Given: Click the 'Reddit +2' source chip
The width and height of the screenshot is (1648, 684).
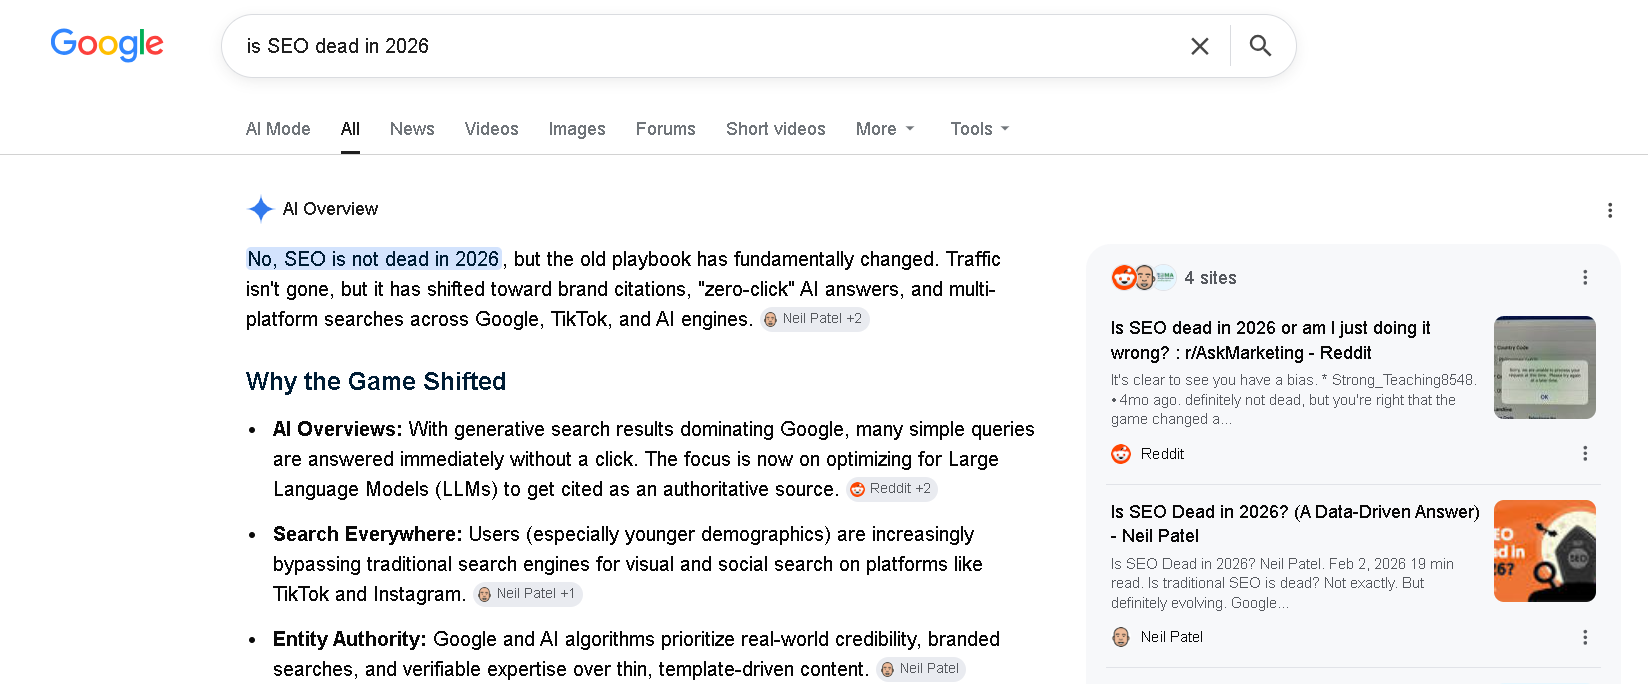Looking at the screenshot, I should (892, 489).
